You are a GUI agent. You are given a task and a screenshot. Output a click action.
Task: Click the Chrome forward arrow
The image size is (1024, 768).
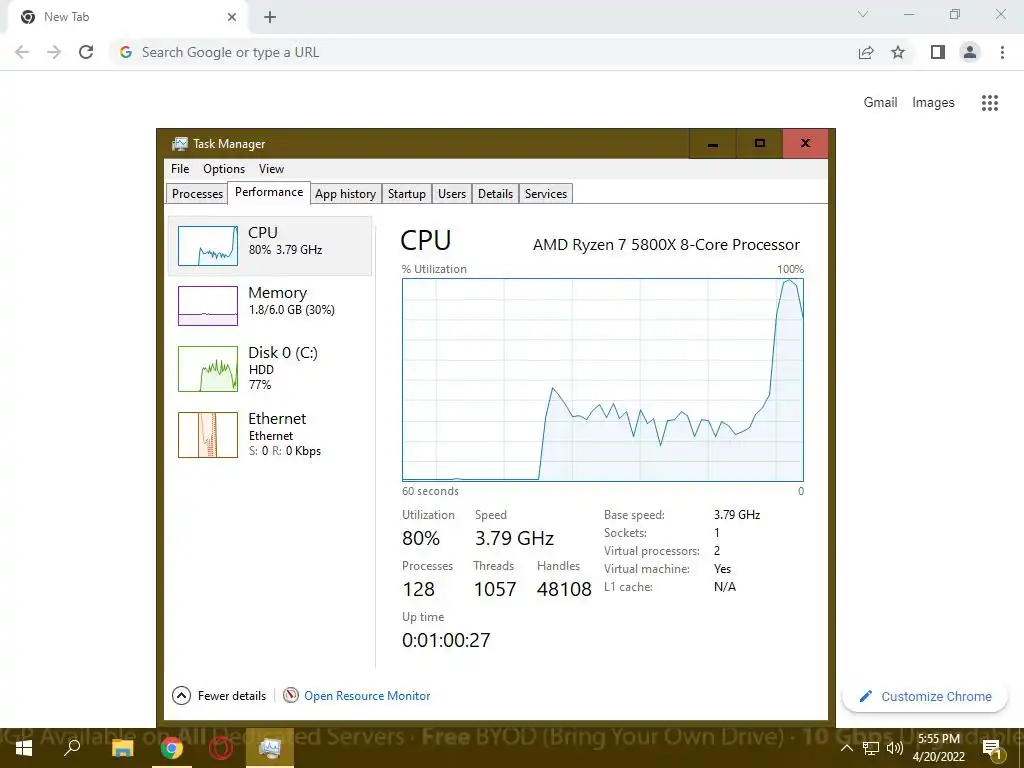54,52
